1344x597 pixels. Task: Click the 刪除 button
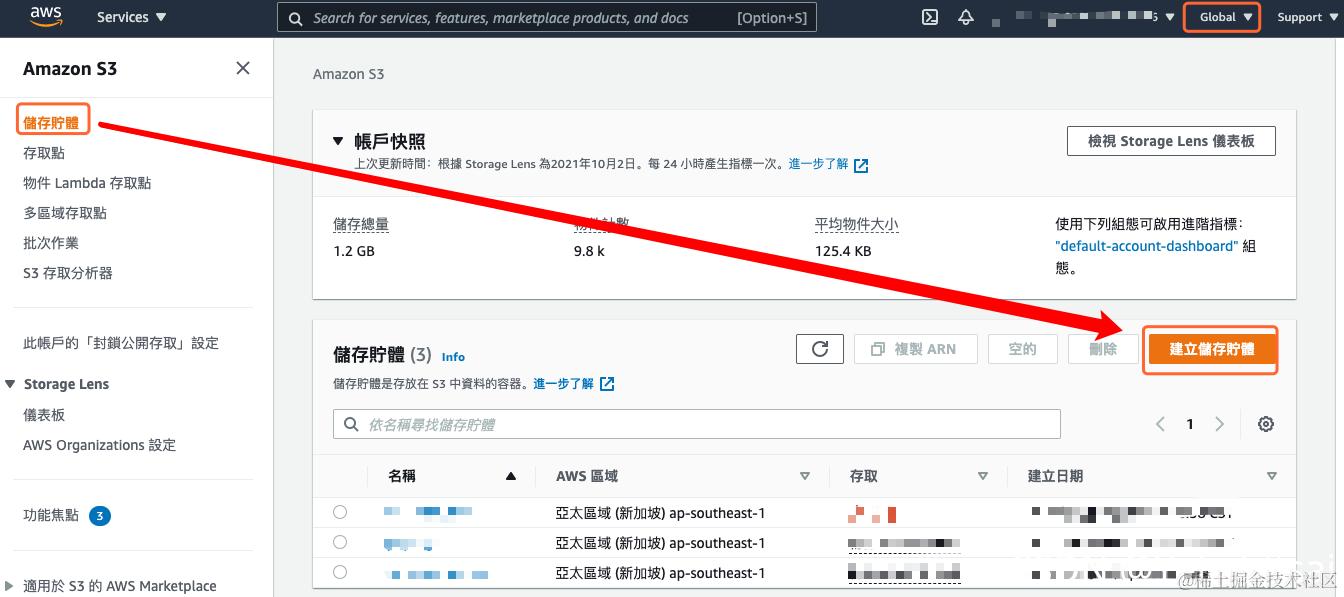coord(1103,349)
